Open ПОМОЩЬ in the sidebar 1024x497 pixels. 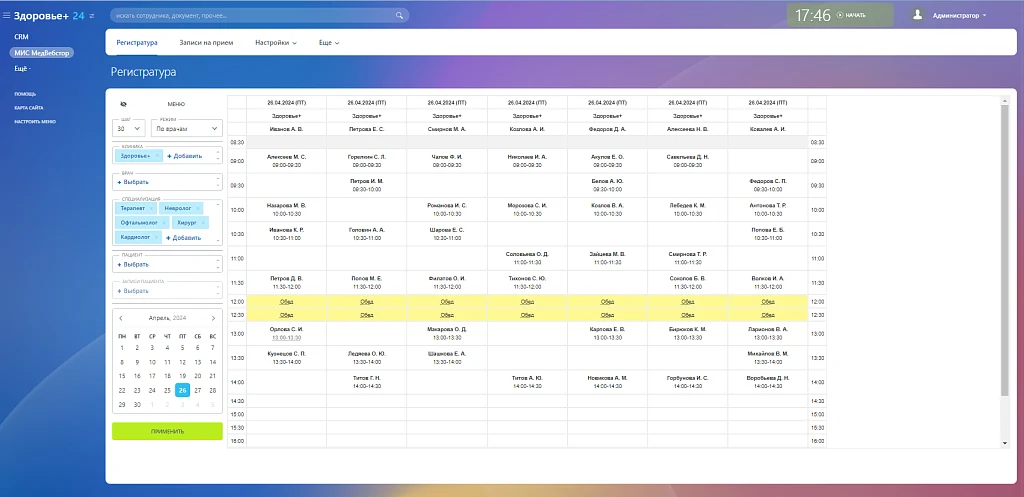click(x=25, y=94)
